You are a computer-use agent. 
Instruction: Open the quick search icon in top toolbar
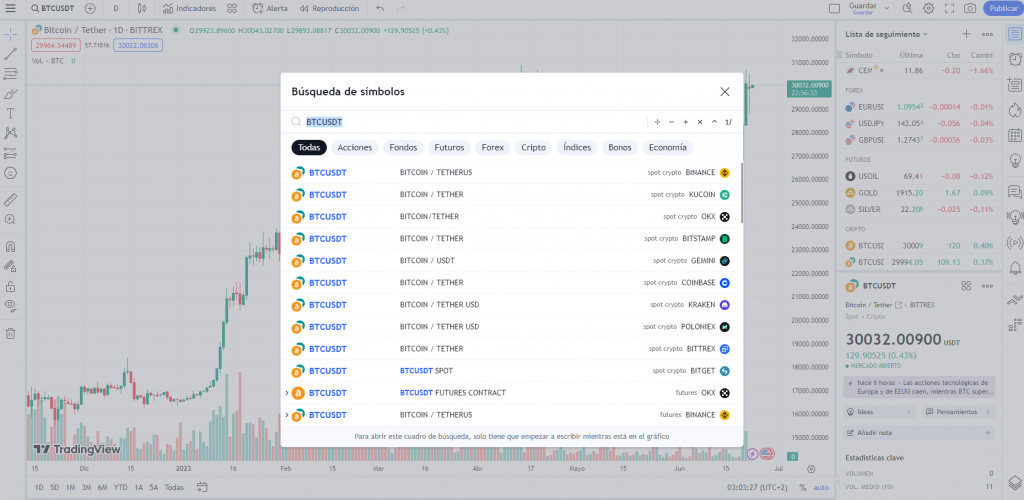pyautogui.click(x=907, y=8)
